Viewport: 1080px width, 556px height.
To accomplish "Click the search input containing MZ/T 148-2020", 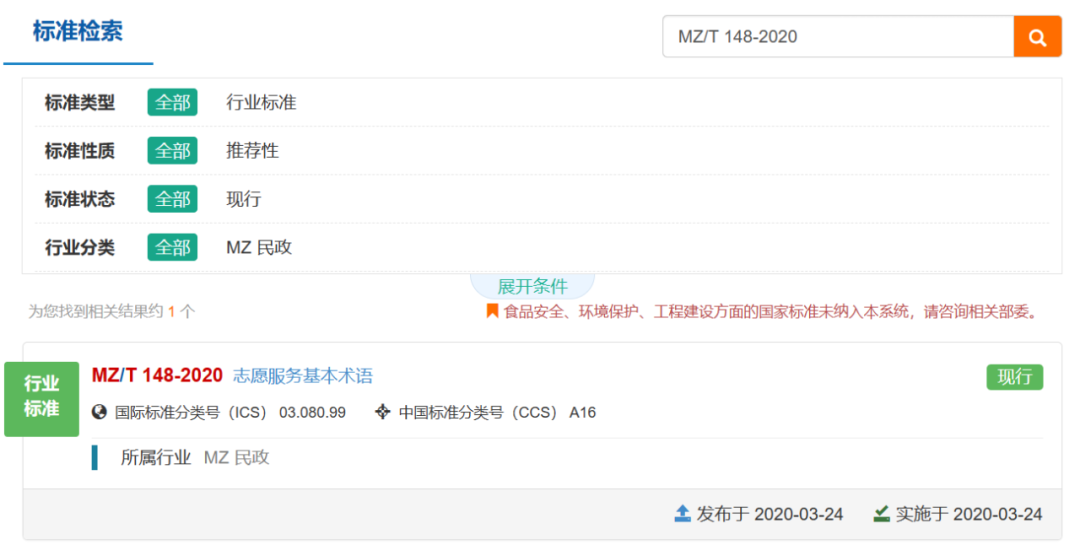I will [838, 37].
